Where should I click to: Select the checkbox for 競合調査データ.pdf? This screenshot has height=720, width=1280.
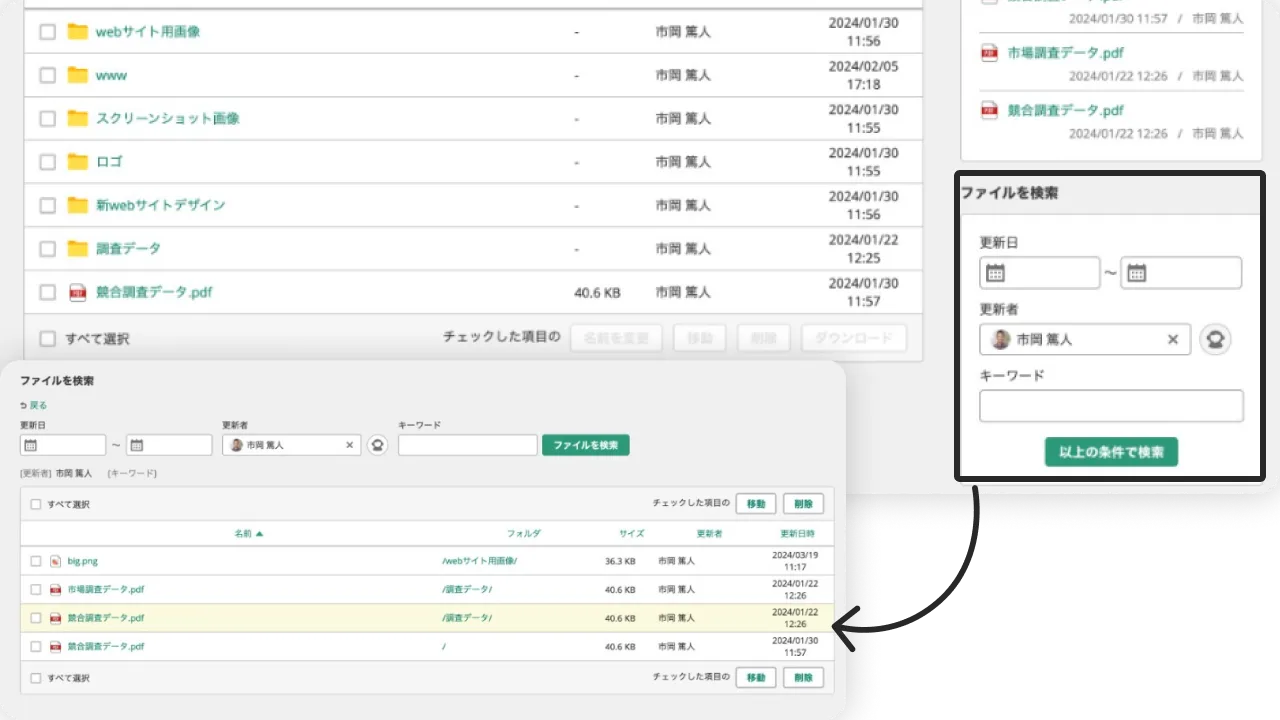[x=47, y=292]
